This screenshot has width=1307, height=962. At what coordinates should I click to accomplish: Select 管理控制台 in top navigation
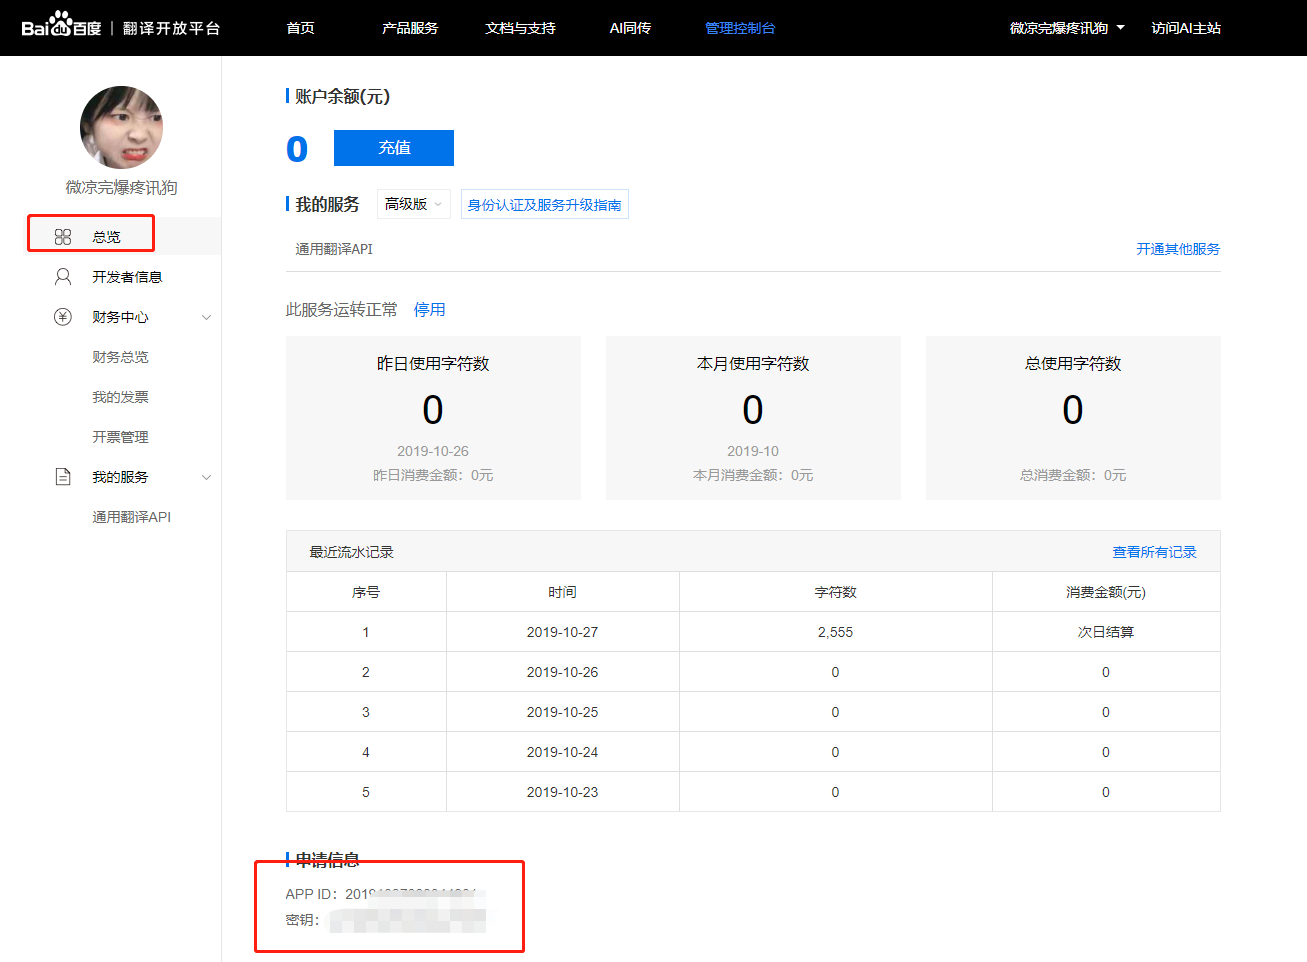click(x=740, y=28)
